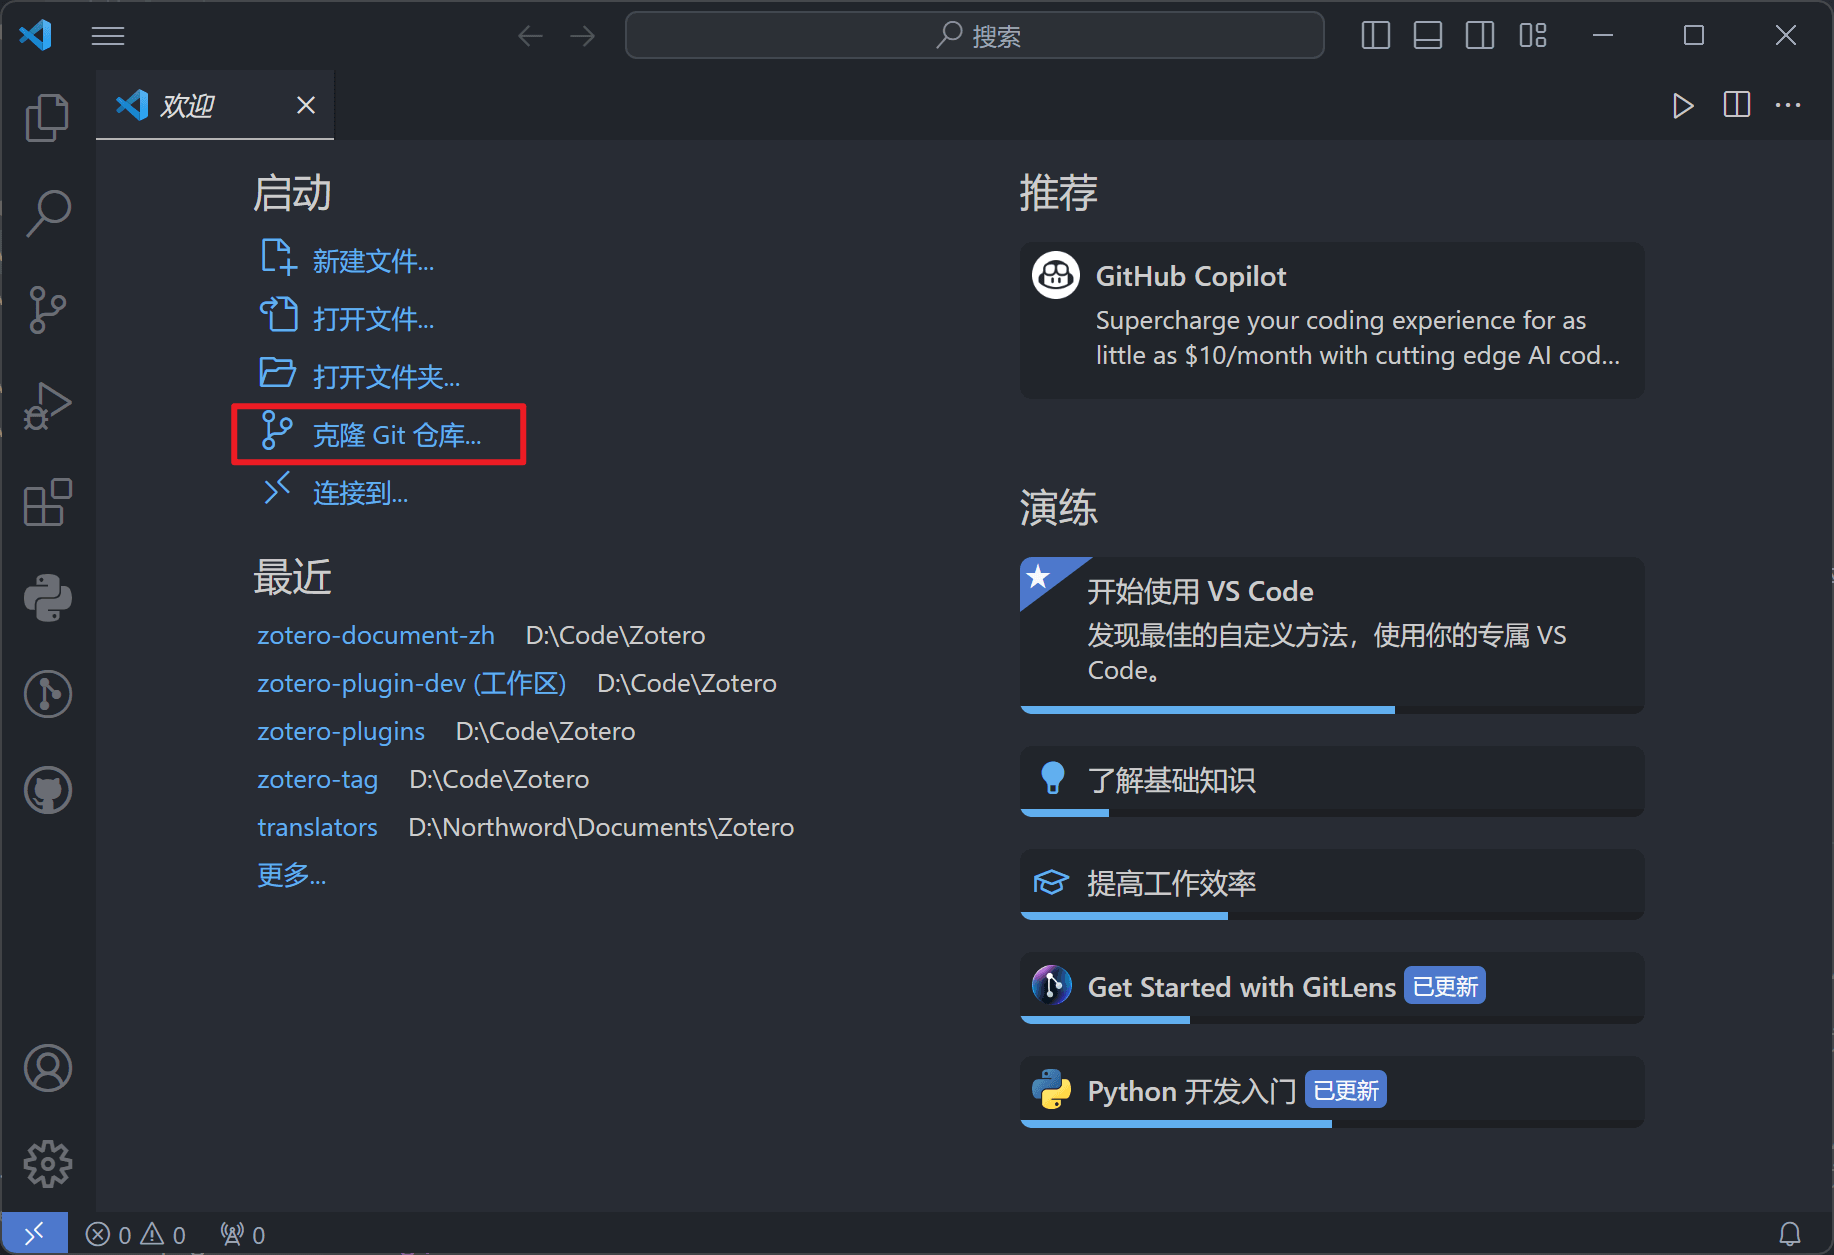Close the 欢迎 tab
The width and height of the screenshot is (1834, 1255).
(306, 105)
